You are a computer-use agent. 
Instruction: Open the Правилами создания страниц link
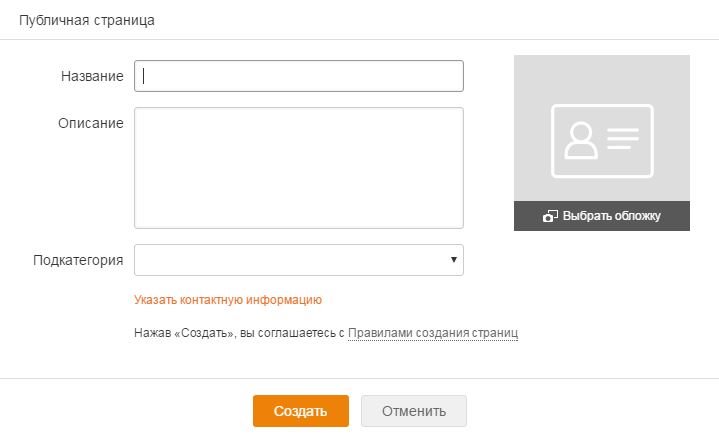point(433,332)
